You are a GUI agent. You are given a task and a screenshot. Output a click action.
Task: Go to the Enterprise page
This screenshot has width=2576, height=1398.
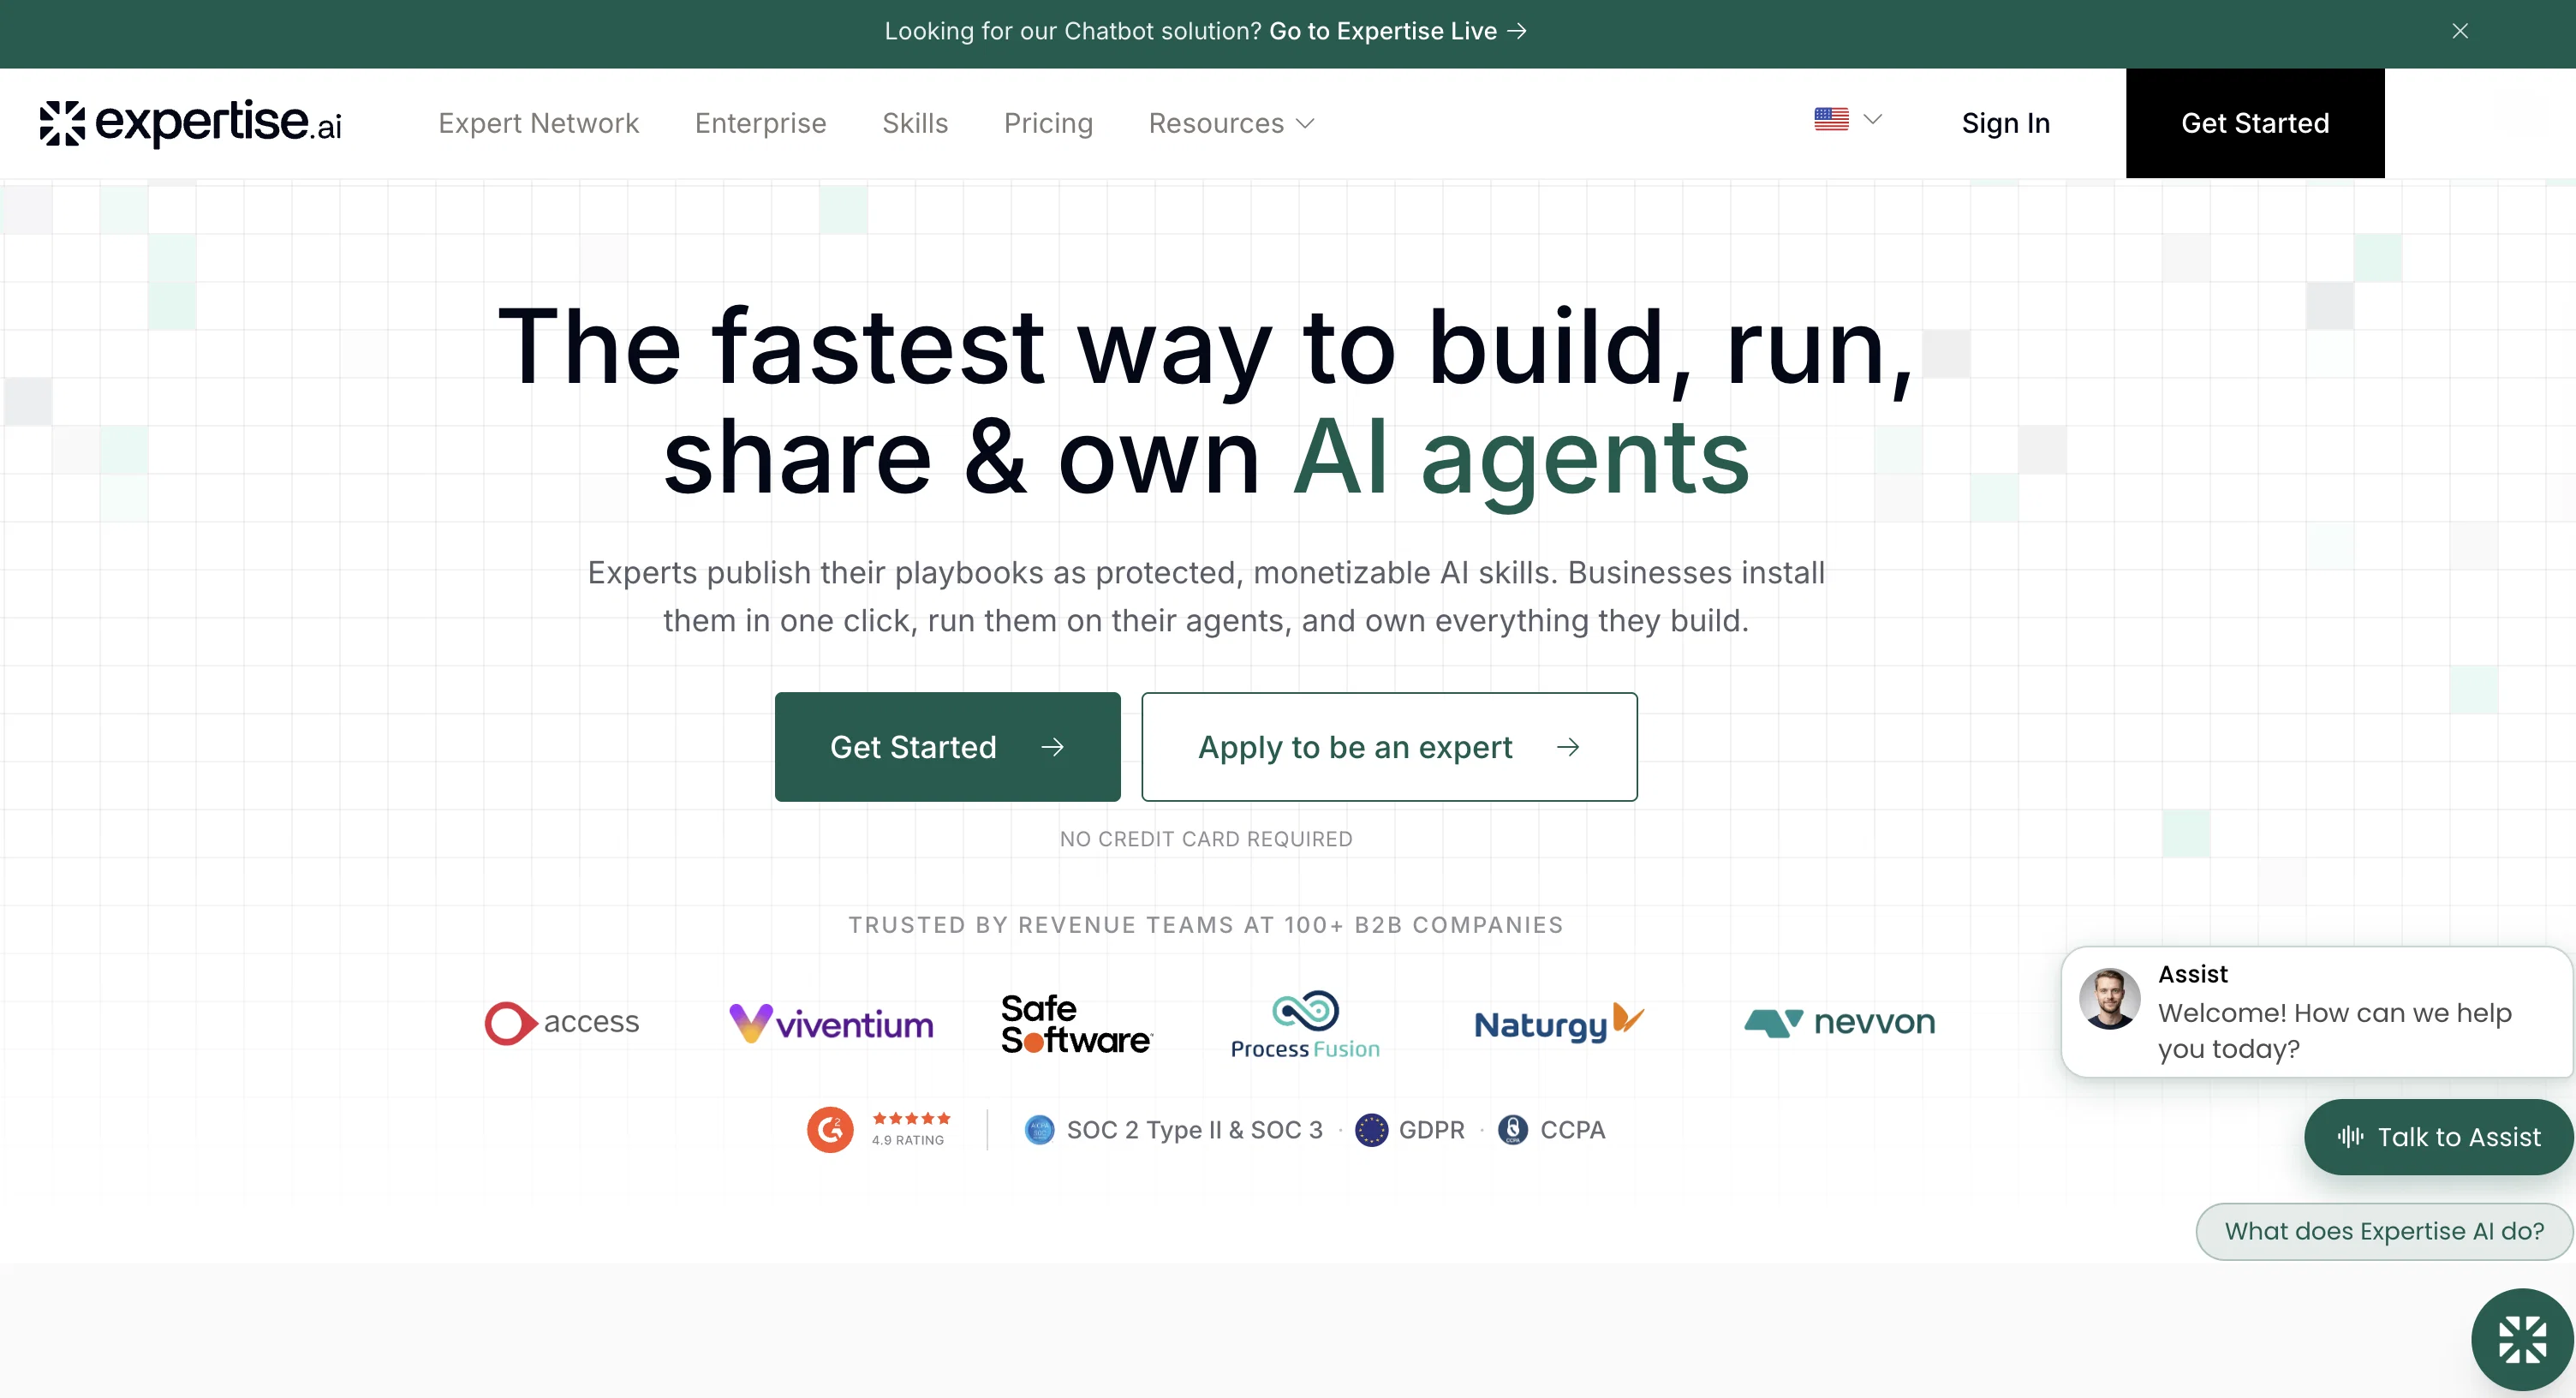(760, 123)
